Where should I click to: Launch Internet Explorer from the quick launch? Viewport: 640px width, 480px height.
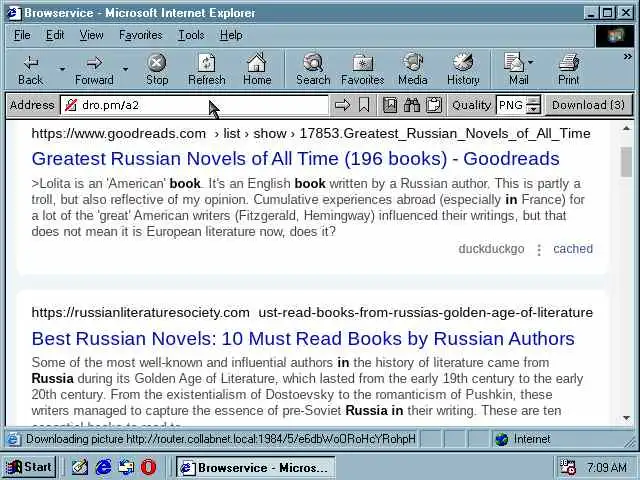pyautogui.click(x=103, y=467)
